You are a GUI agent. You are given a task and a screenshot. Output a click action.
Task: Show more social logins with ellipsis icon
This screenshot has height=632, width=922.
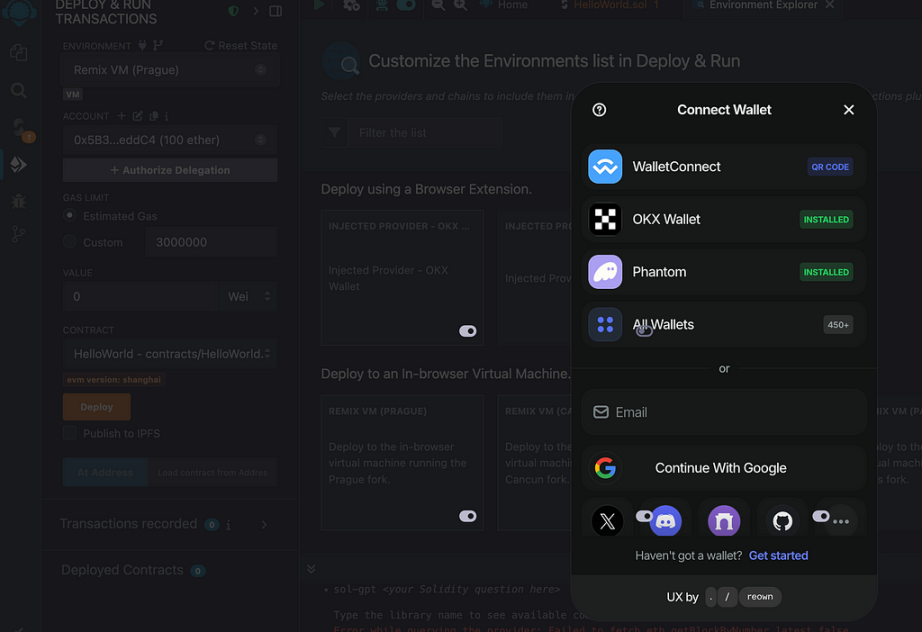coord(841,521)
